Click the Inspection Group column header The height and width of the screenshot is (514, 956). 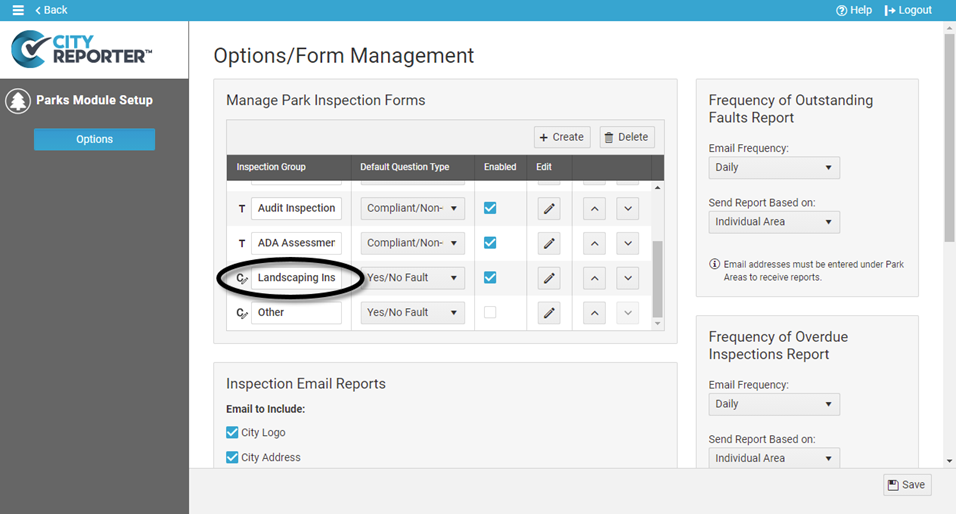tap(271, 167)
